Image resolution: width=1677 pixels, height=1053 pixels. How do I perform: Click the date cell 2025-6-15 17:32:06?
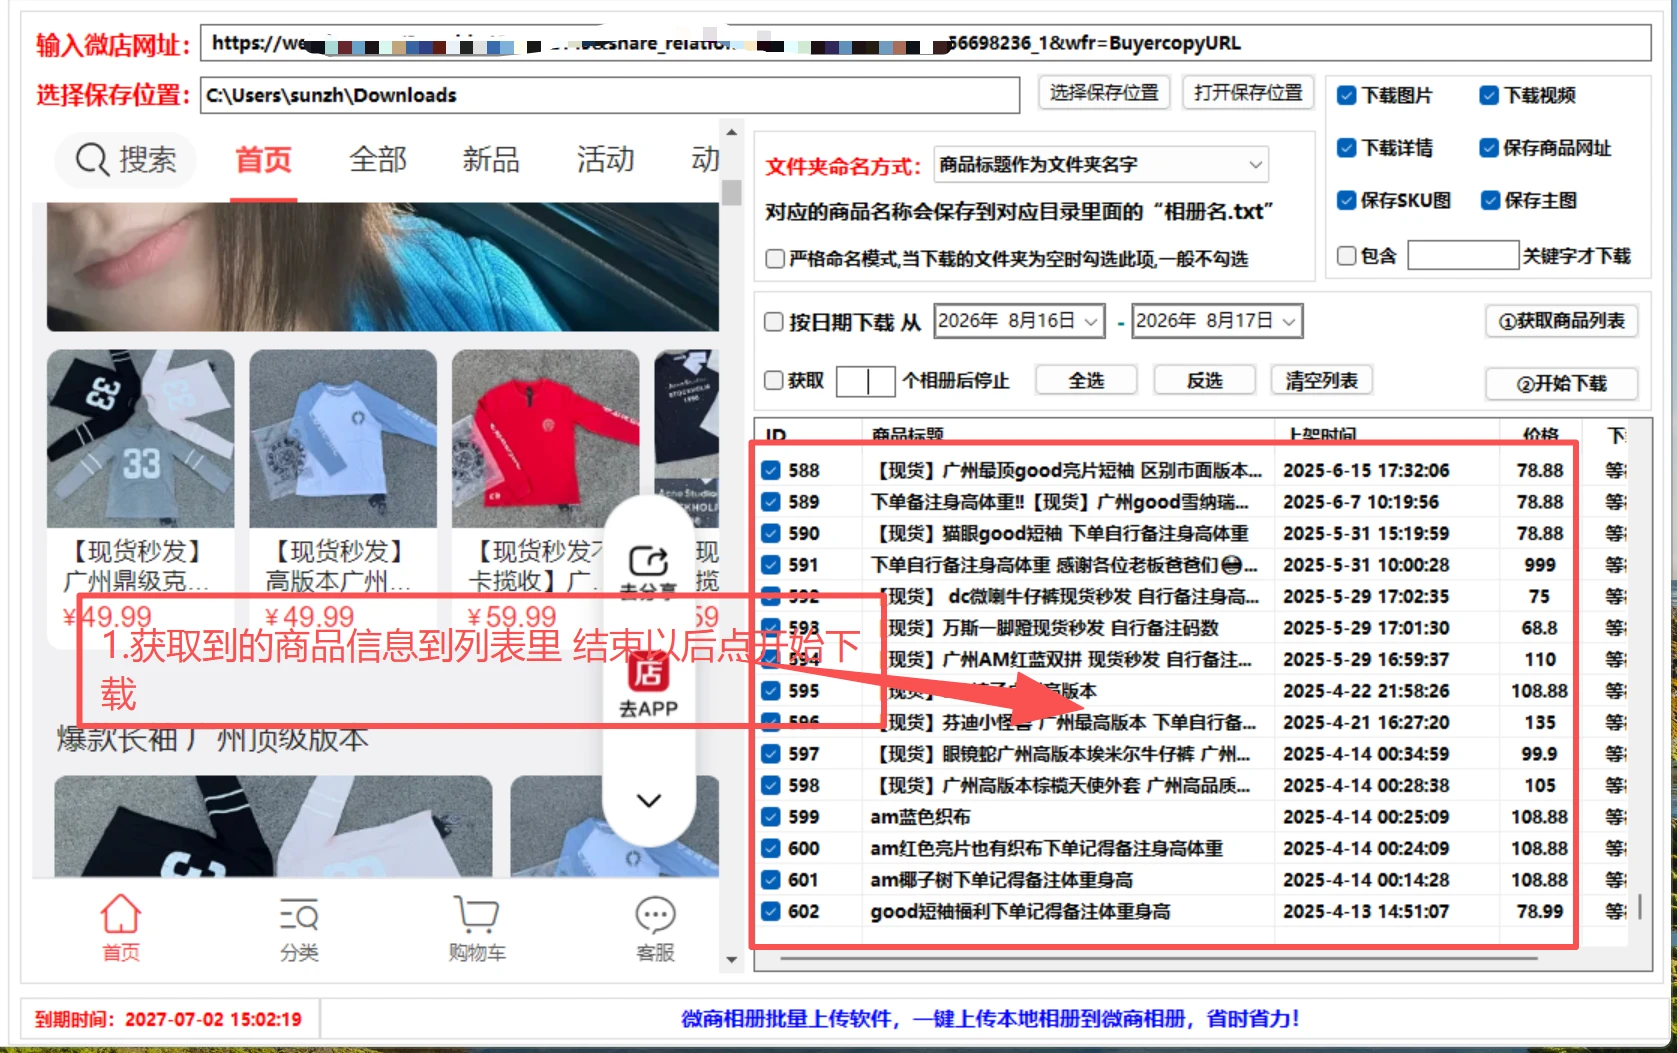pos(1366,470)
